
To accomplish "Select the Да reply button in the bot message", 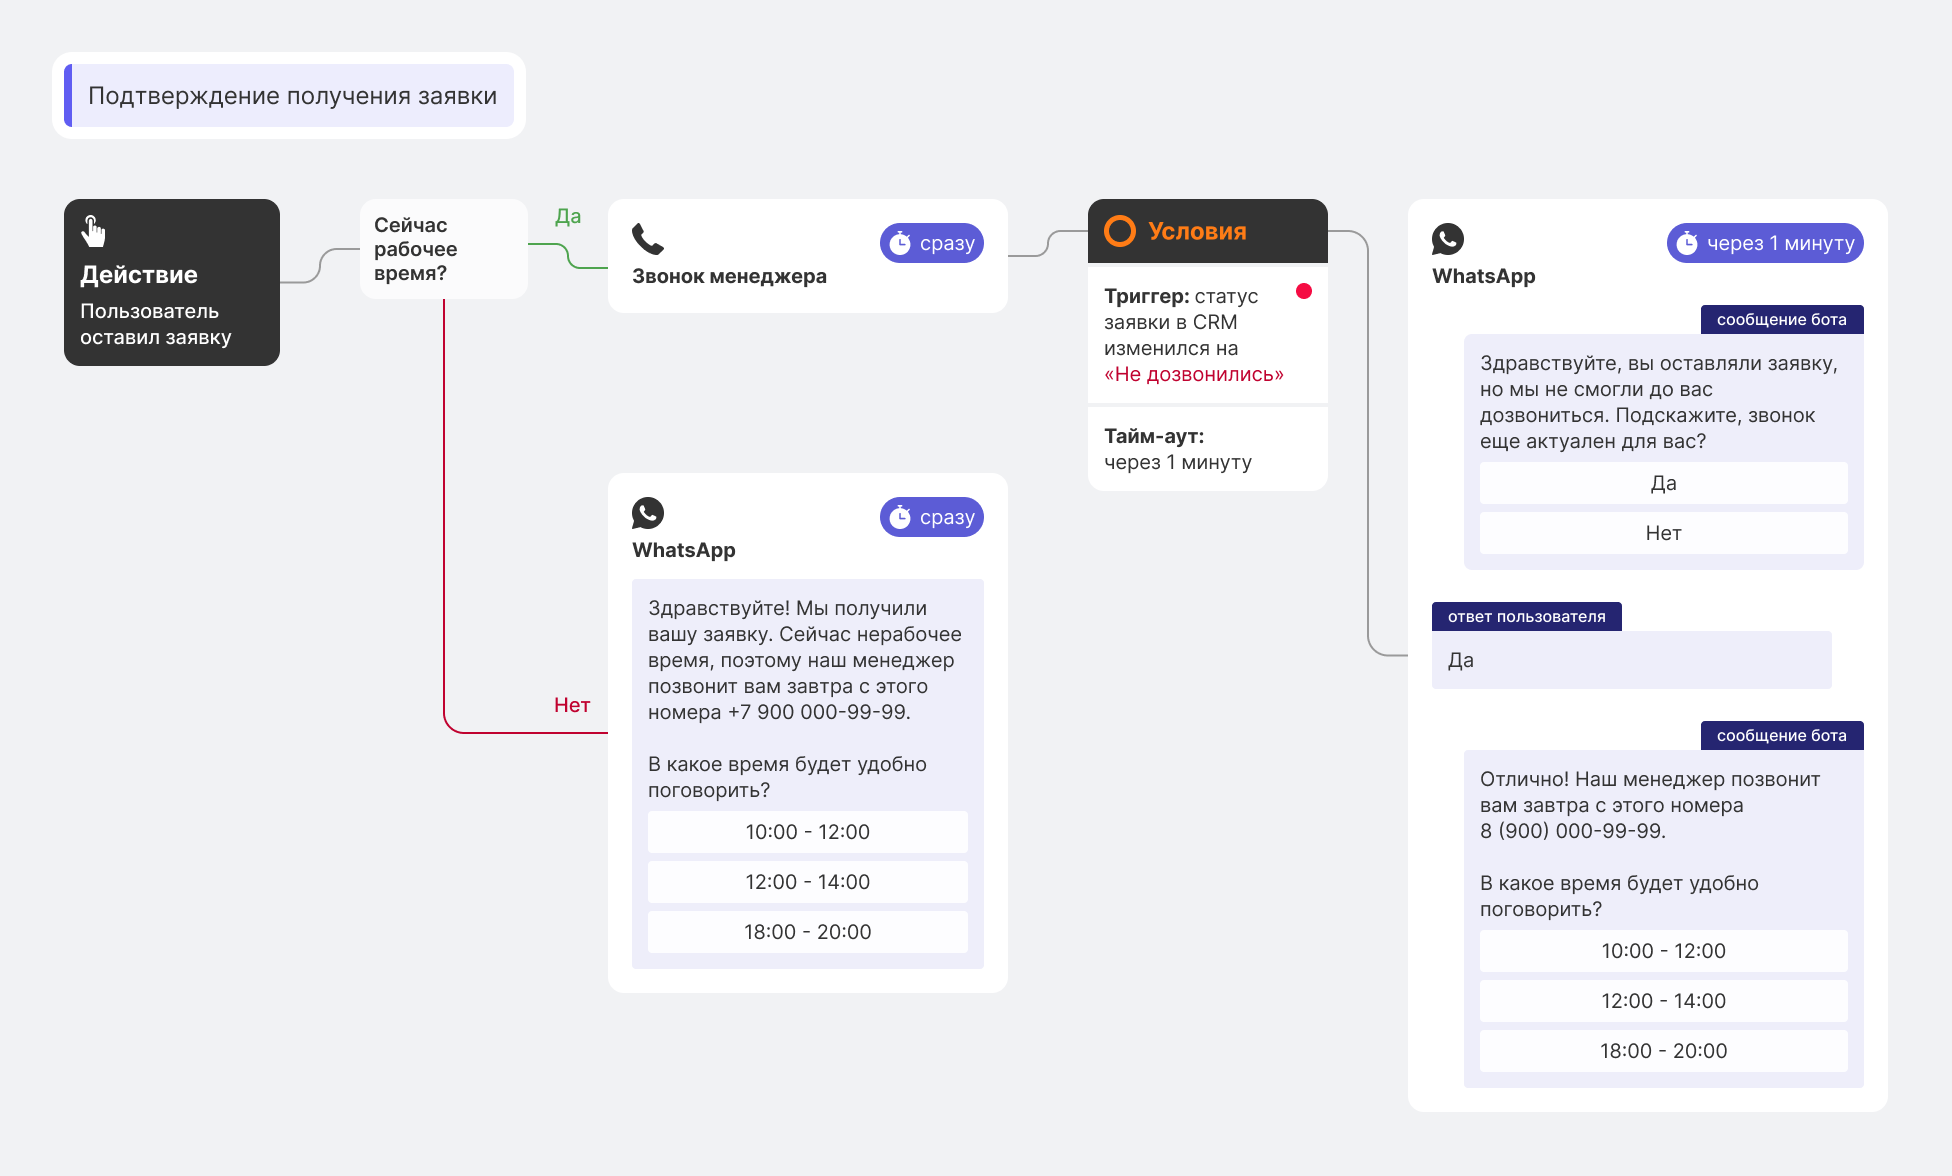I will tap(1664, 483).
